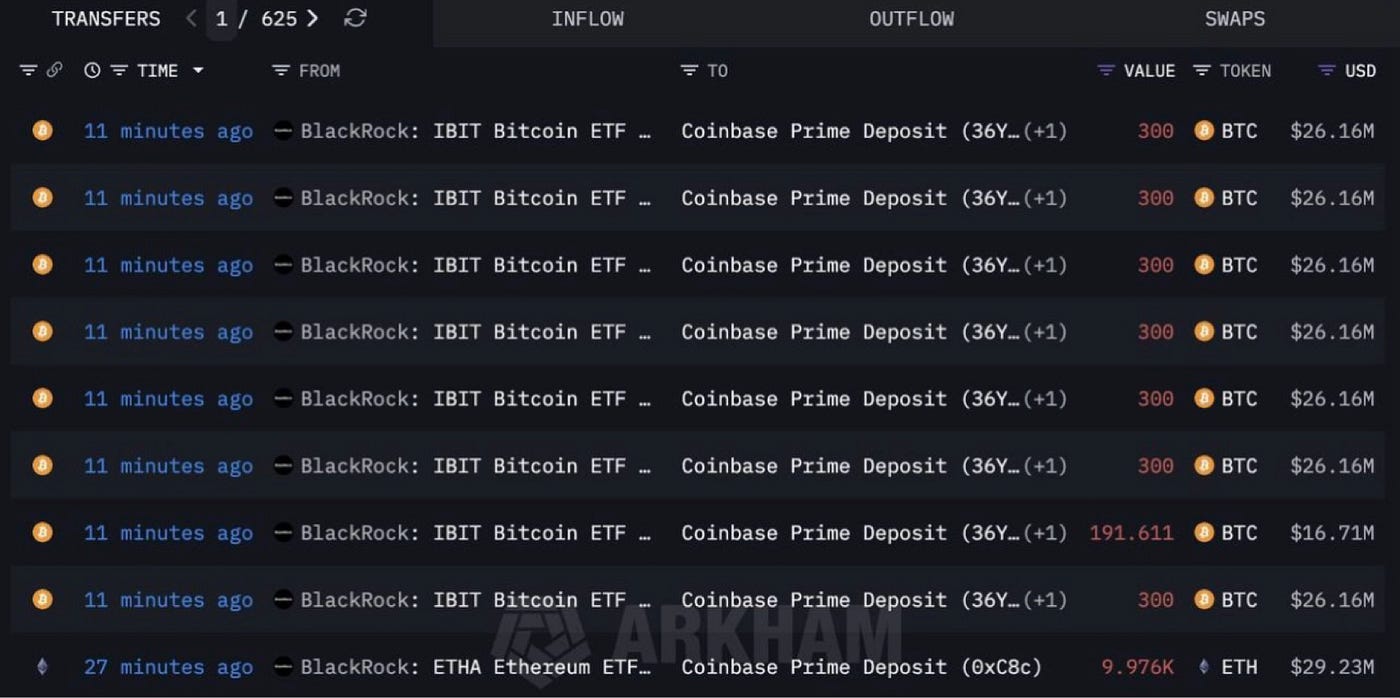Viewport: 1400px width, 698px height.
Task: Click the red 191.611 BTC value
Action: tap(1131, 533)
